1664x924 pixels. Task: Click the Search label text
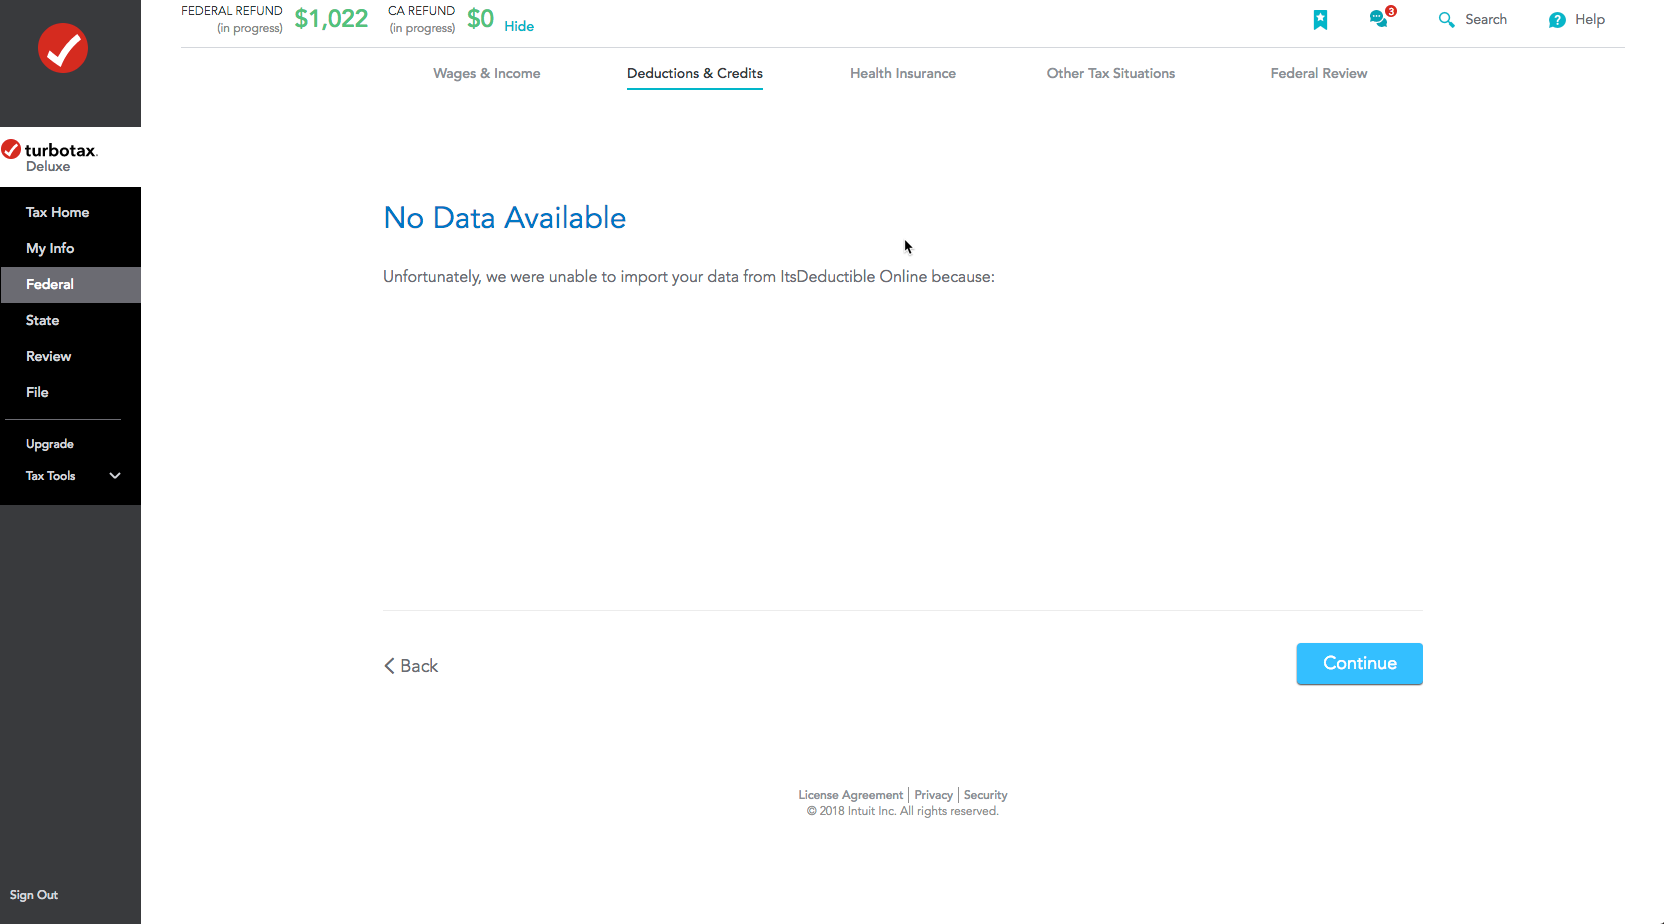pos(1485,19)
